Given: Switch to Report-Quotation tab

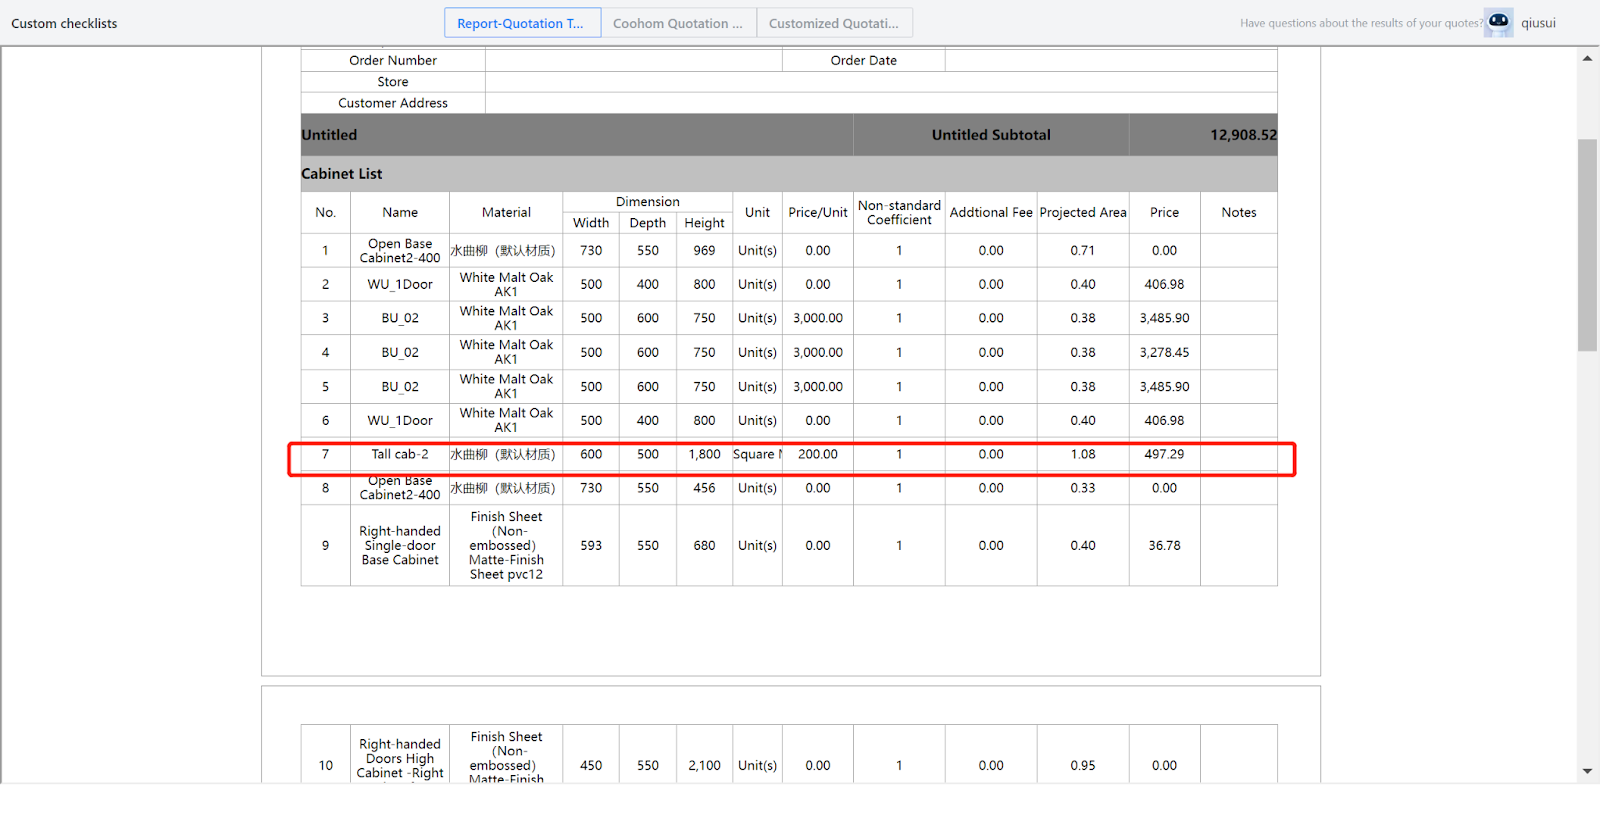Looking at the screenshot, I should coord(522,23).
